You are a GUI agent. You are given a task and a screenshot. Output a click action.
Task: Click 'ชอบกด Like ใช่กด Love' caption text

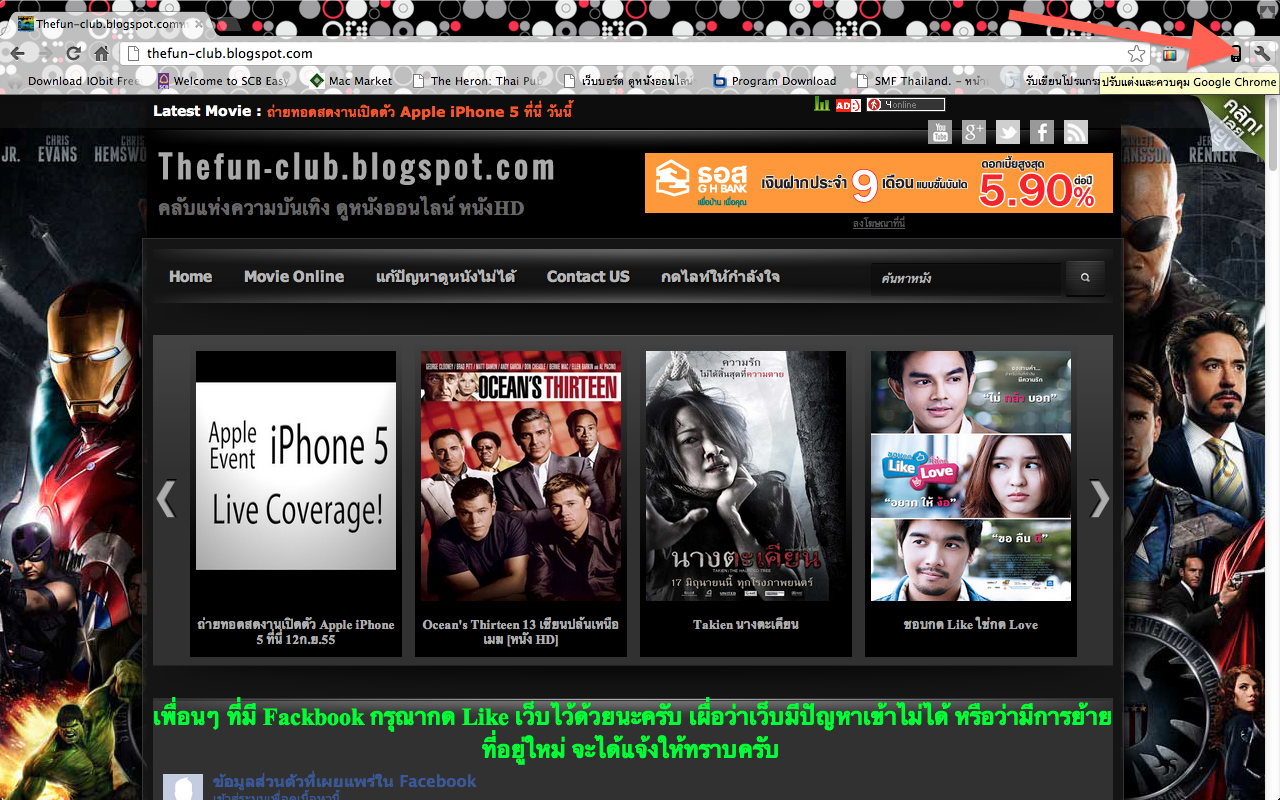(971, 625)
